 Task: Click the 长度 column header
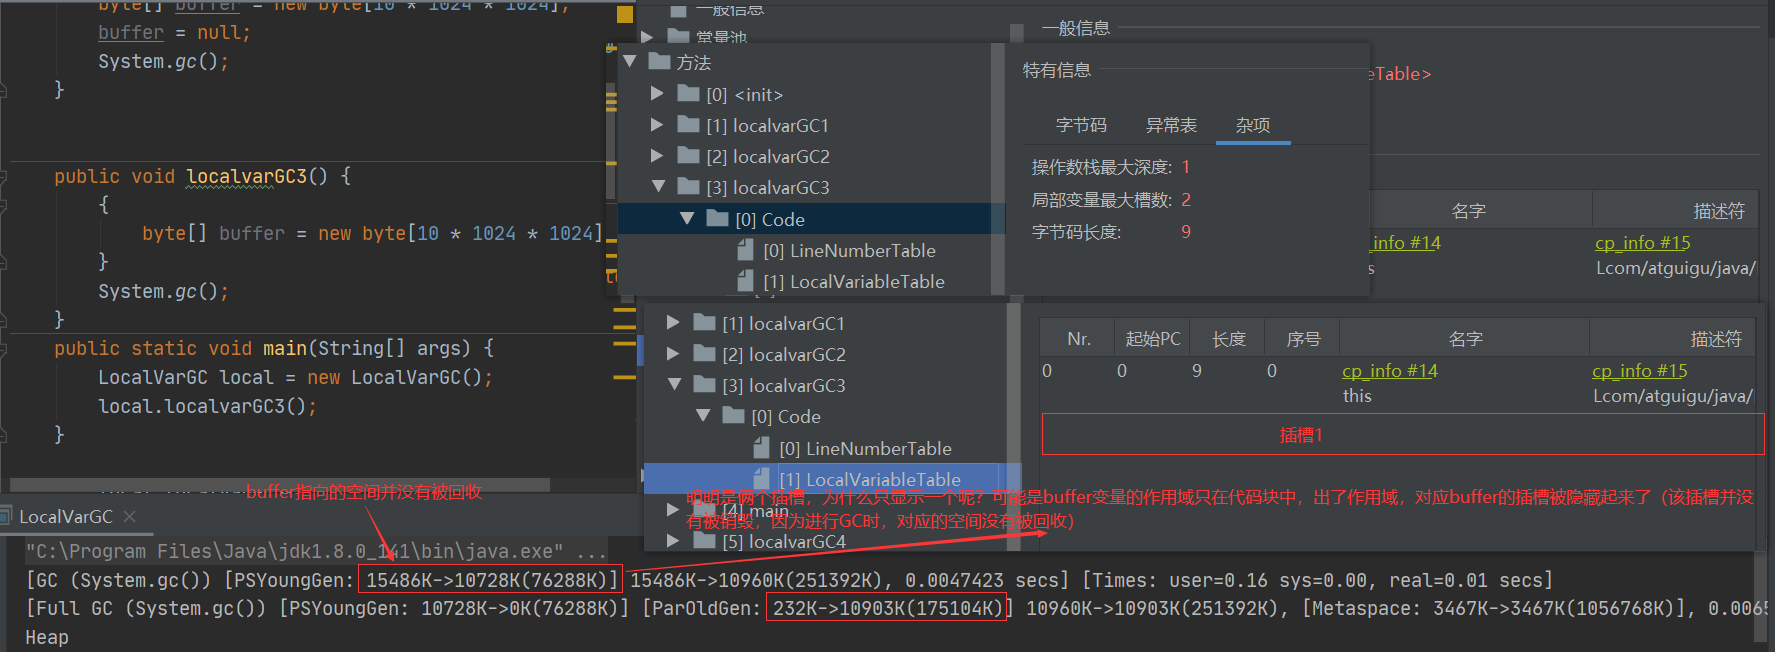click(1228, 339)
